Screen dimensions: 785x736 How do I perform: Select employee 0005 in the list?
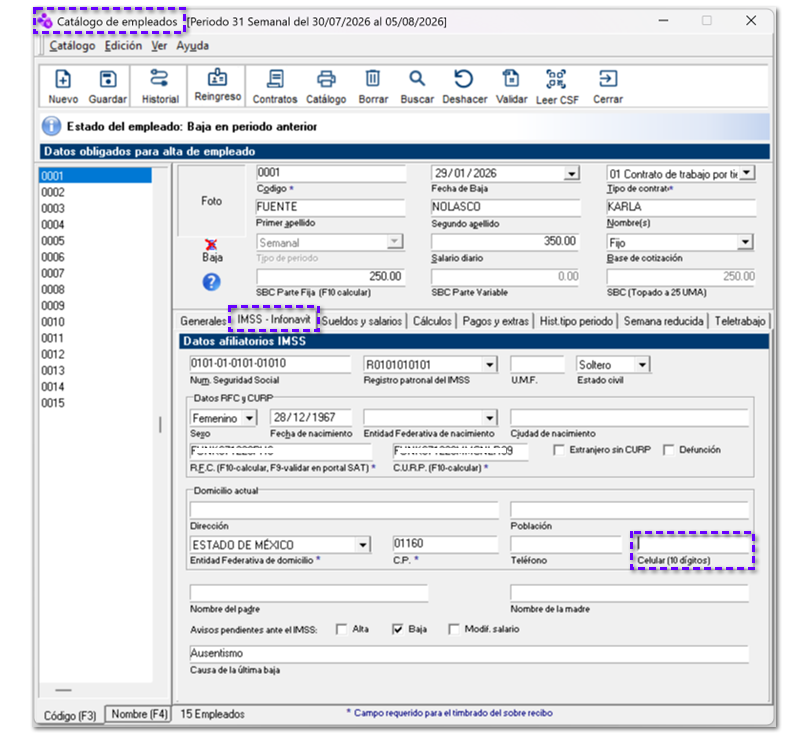click(x=95, y=241)
